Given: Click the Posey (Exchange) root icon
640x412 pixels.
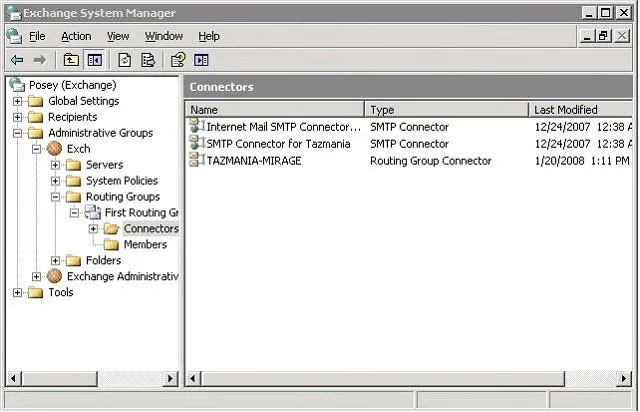Looking at the screenshot, I should click(x=17, y=85).
